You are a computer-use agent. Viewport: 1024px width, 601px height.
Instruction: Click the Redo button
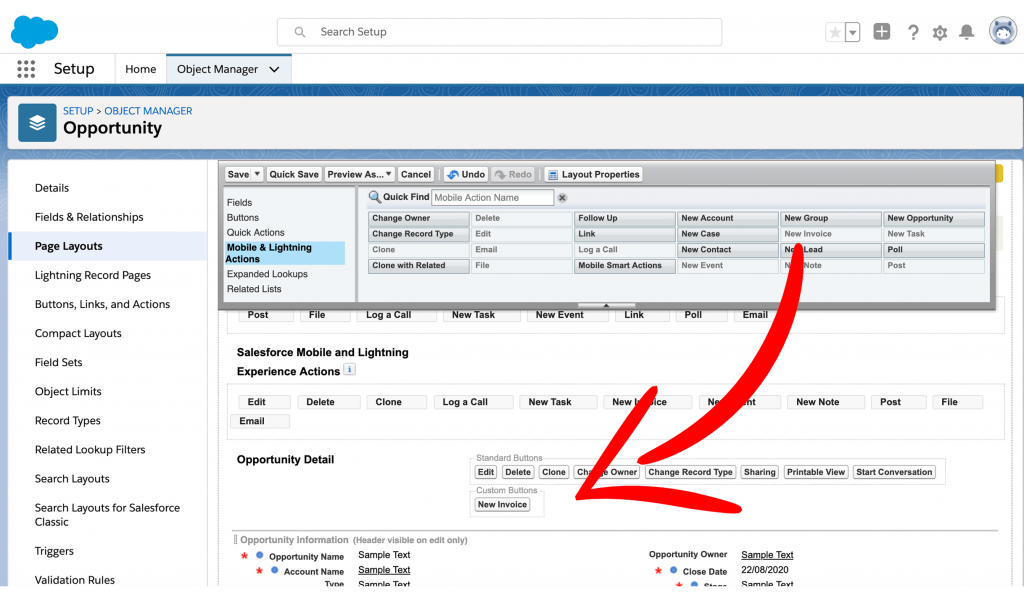(513, 174)
